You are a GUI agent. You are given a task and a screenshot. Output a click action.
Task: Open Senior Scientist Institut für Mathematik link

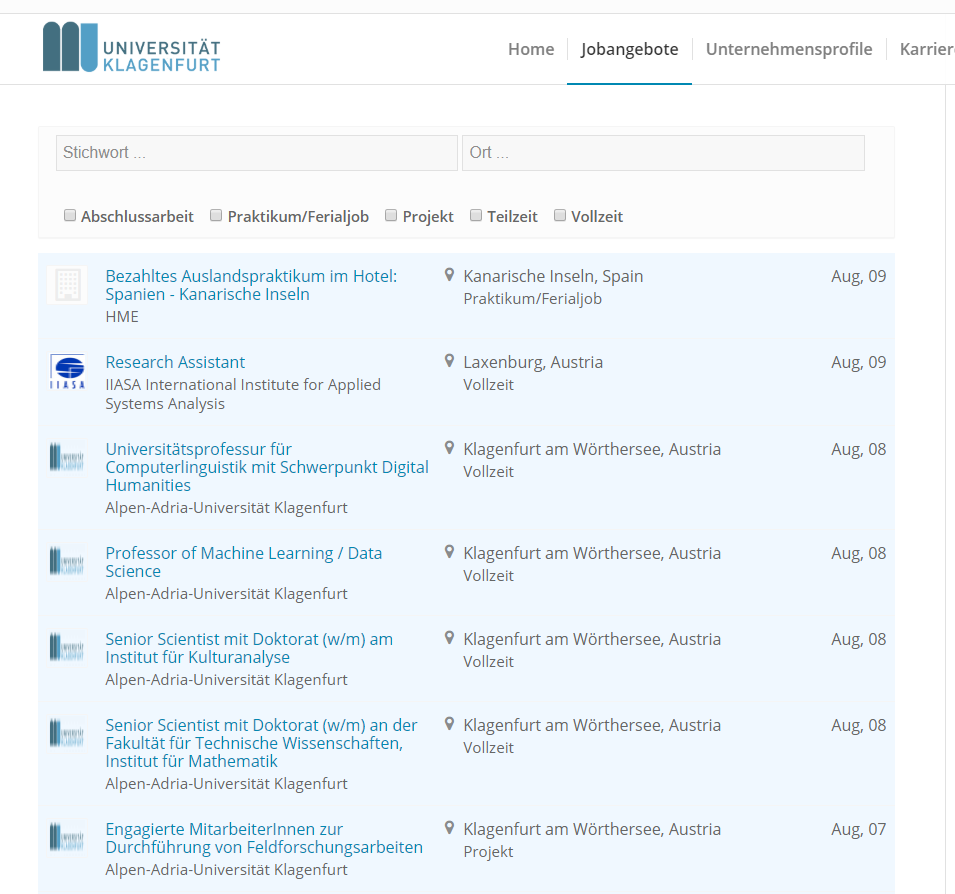pyautogui.click(x=261, y=743)
